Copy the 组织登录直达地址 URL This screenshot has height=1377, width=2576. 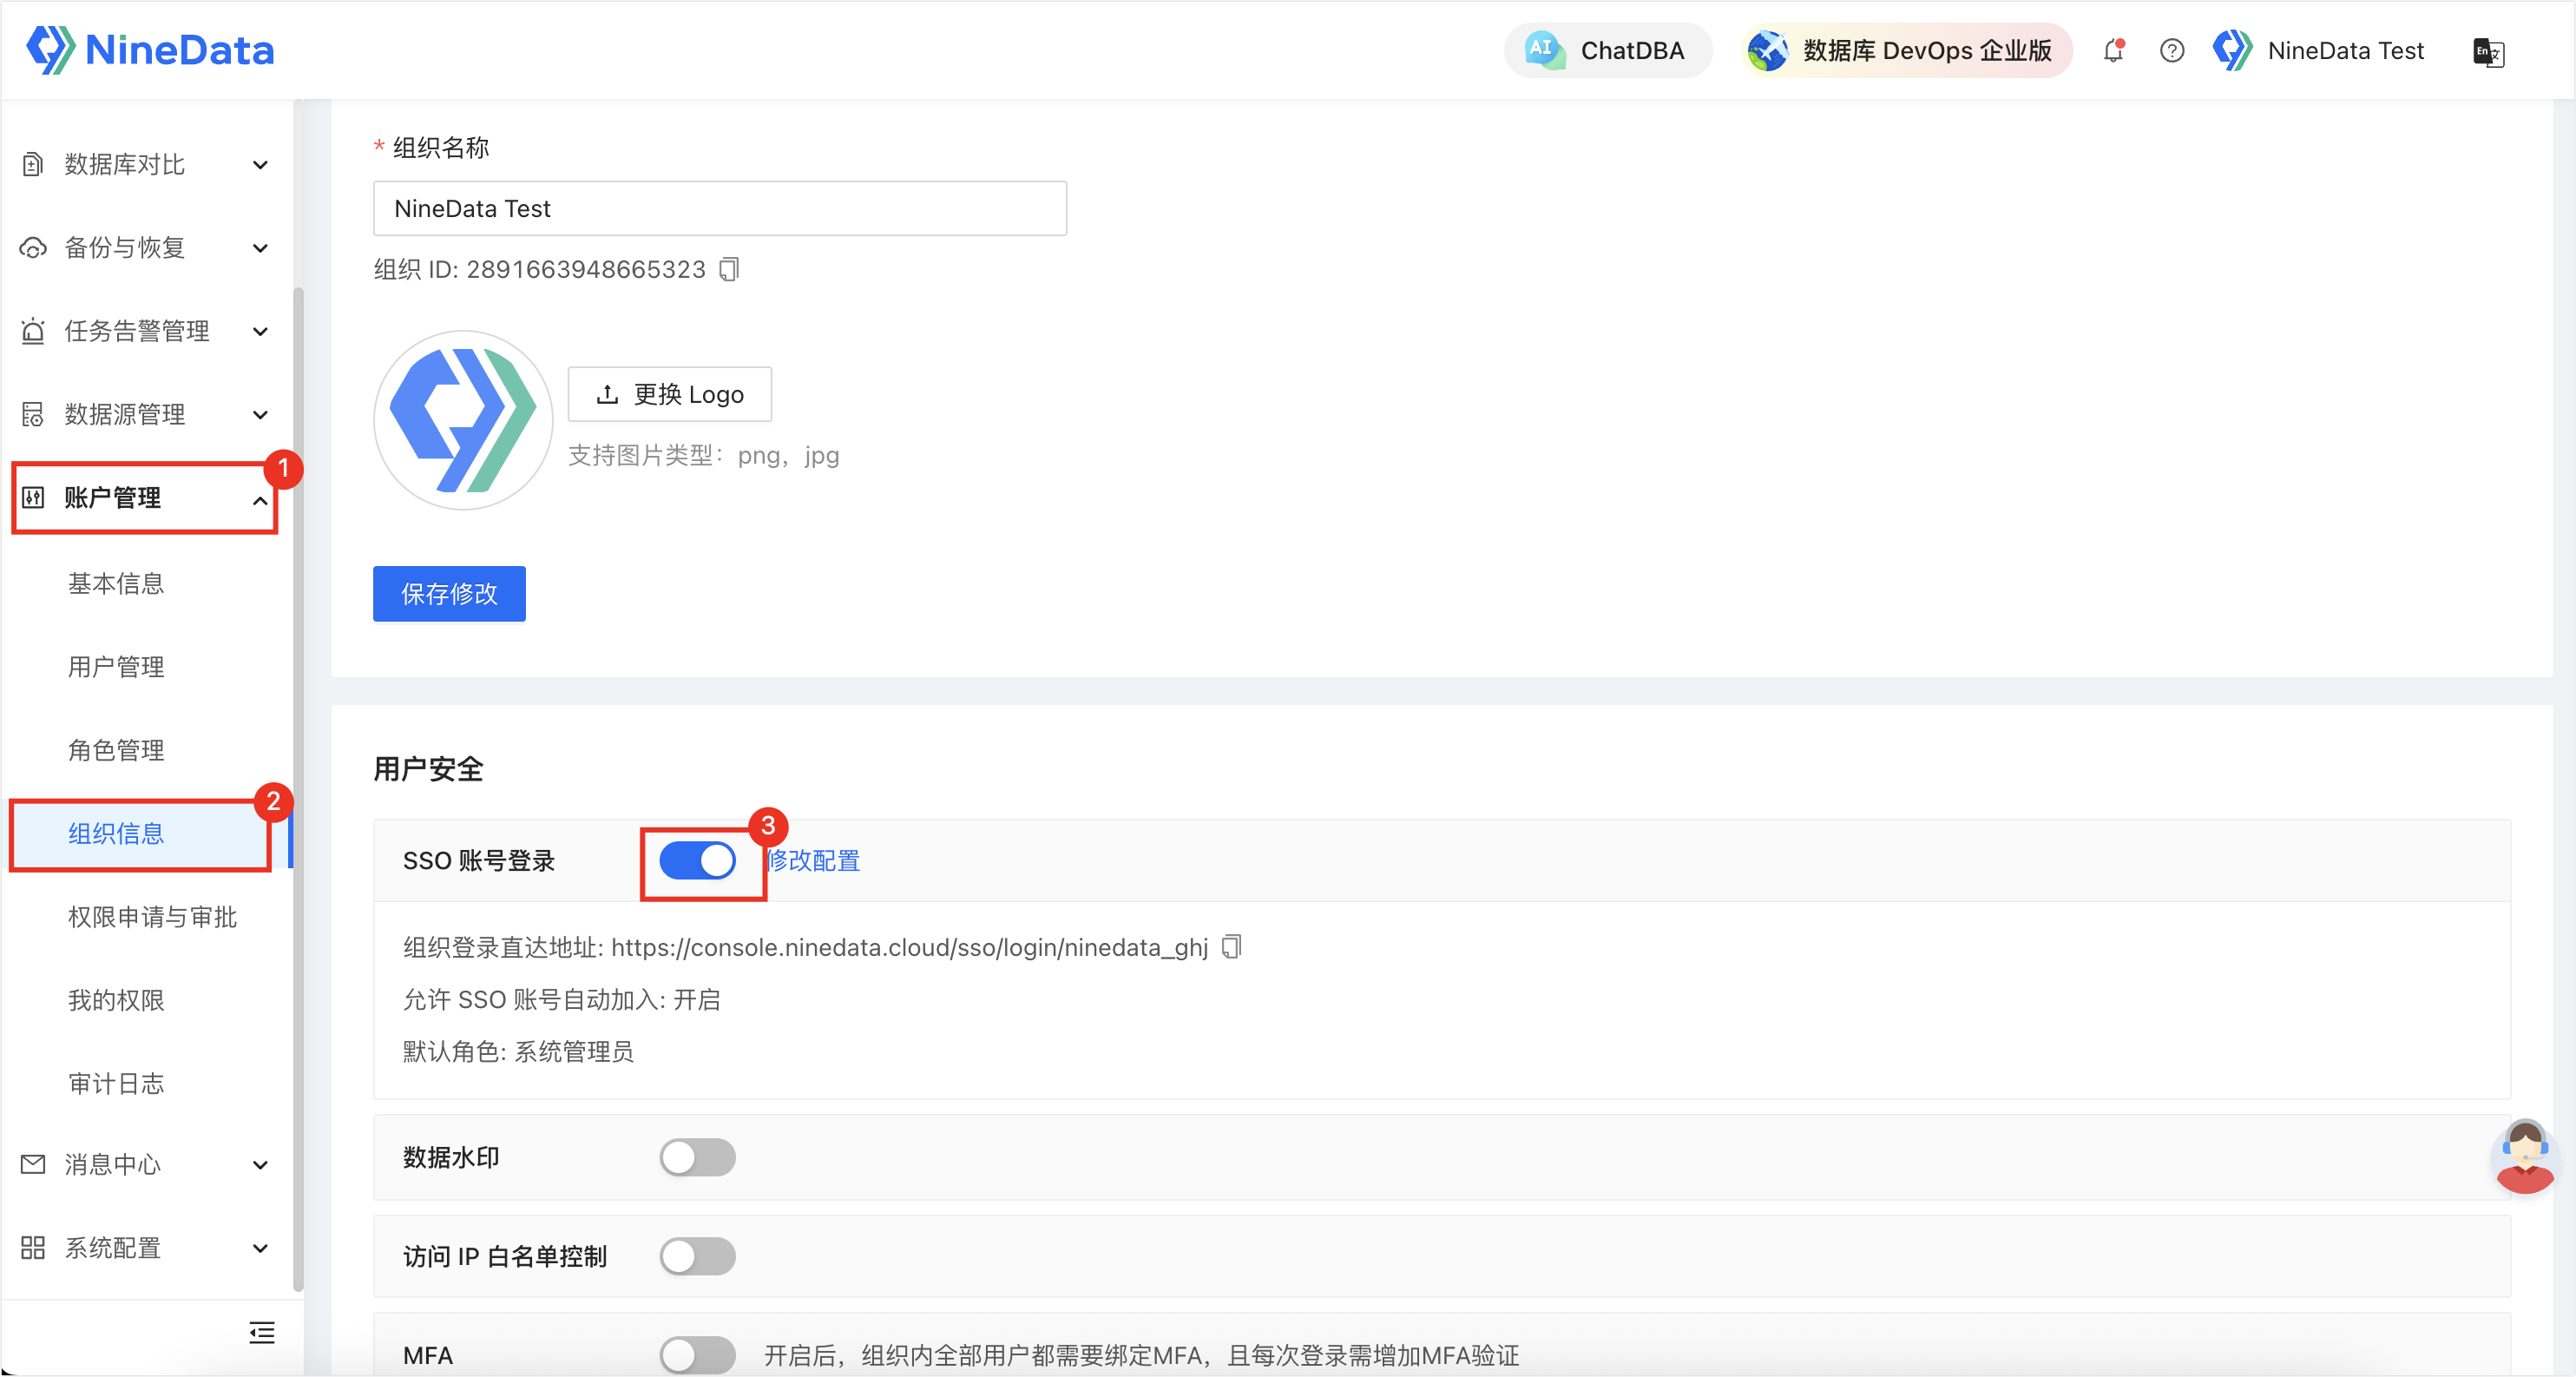(1232, 946)
